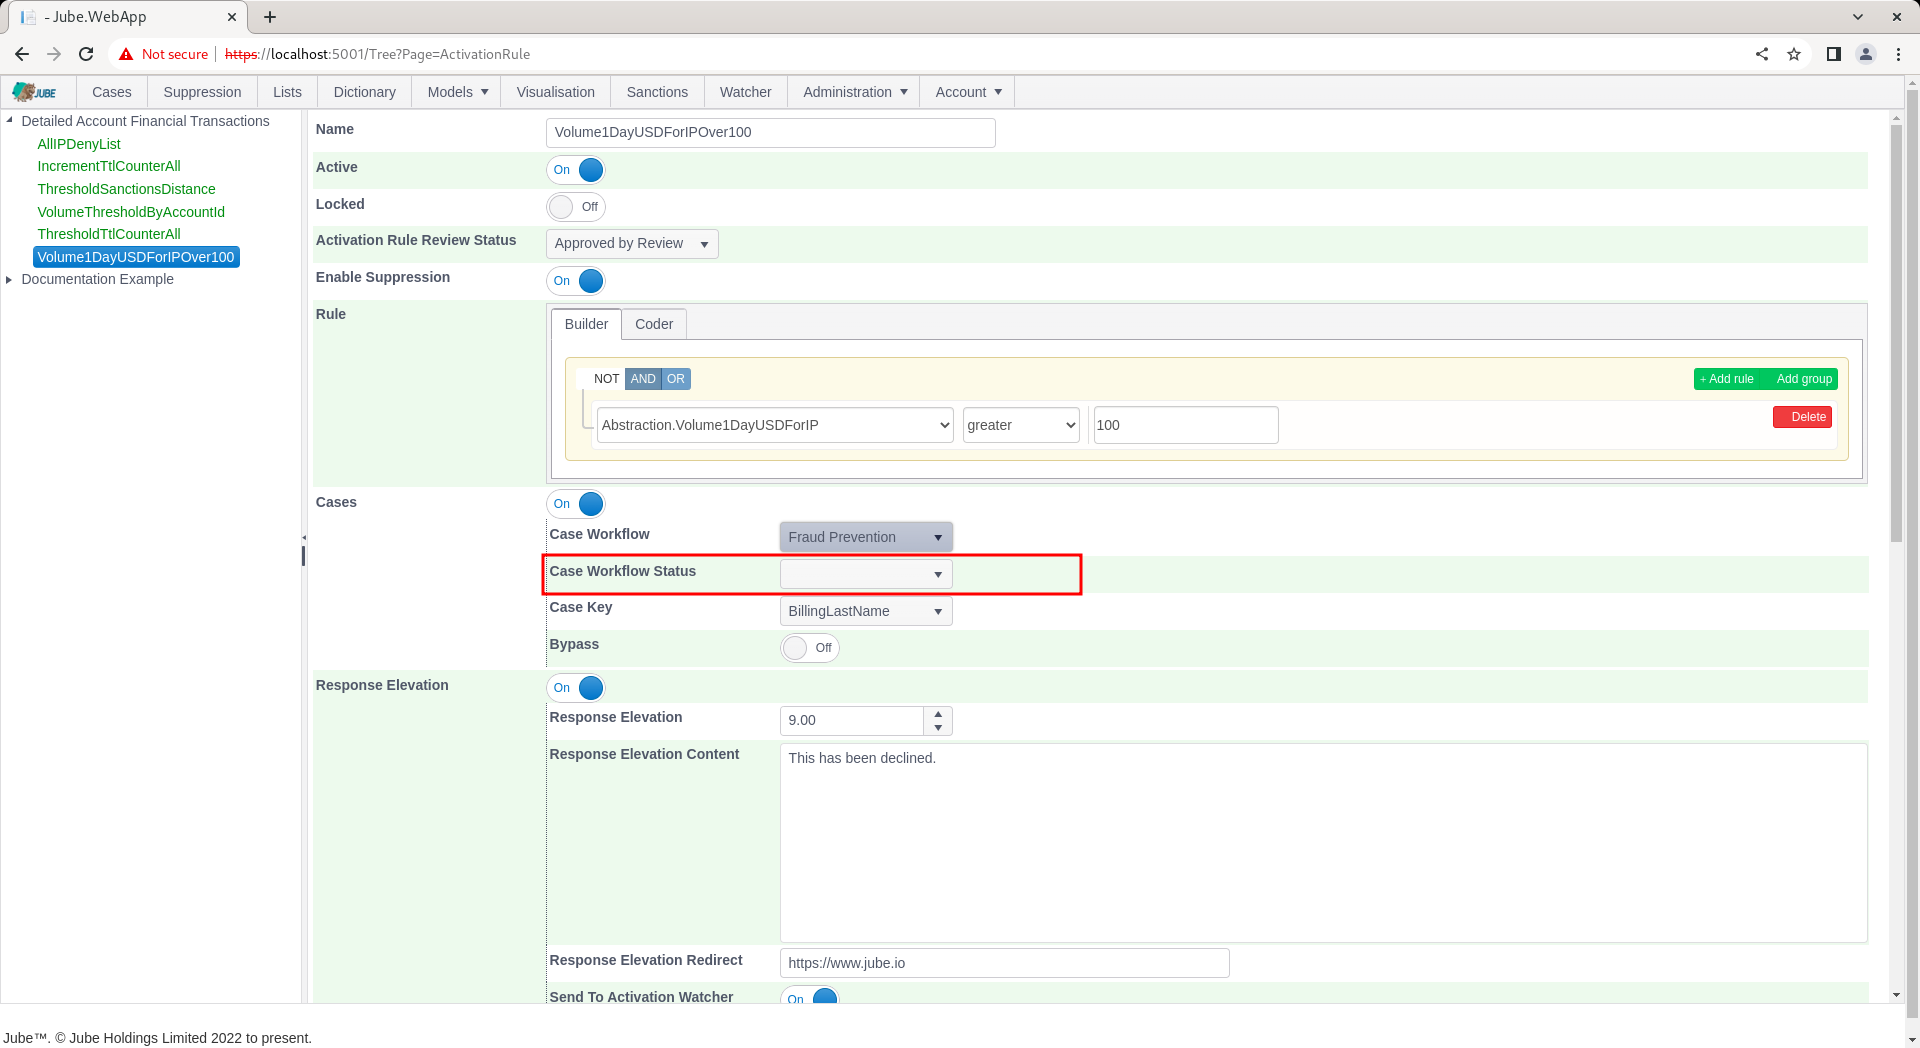
Task: Open the Case Workflow Status dropdown
Action: pos(866,574)
